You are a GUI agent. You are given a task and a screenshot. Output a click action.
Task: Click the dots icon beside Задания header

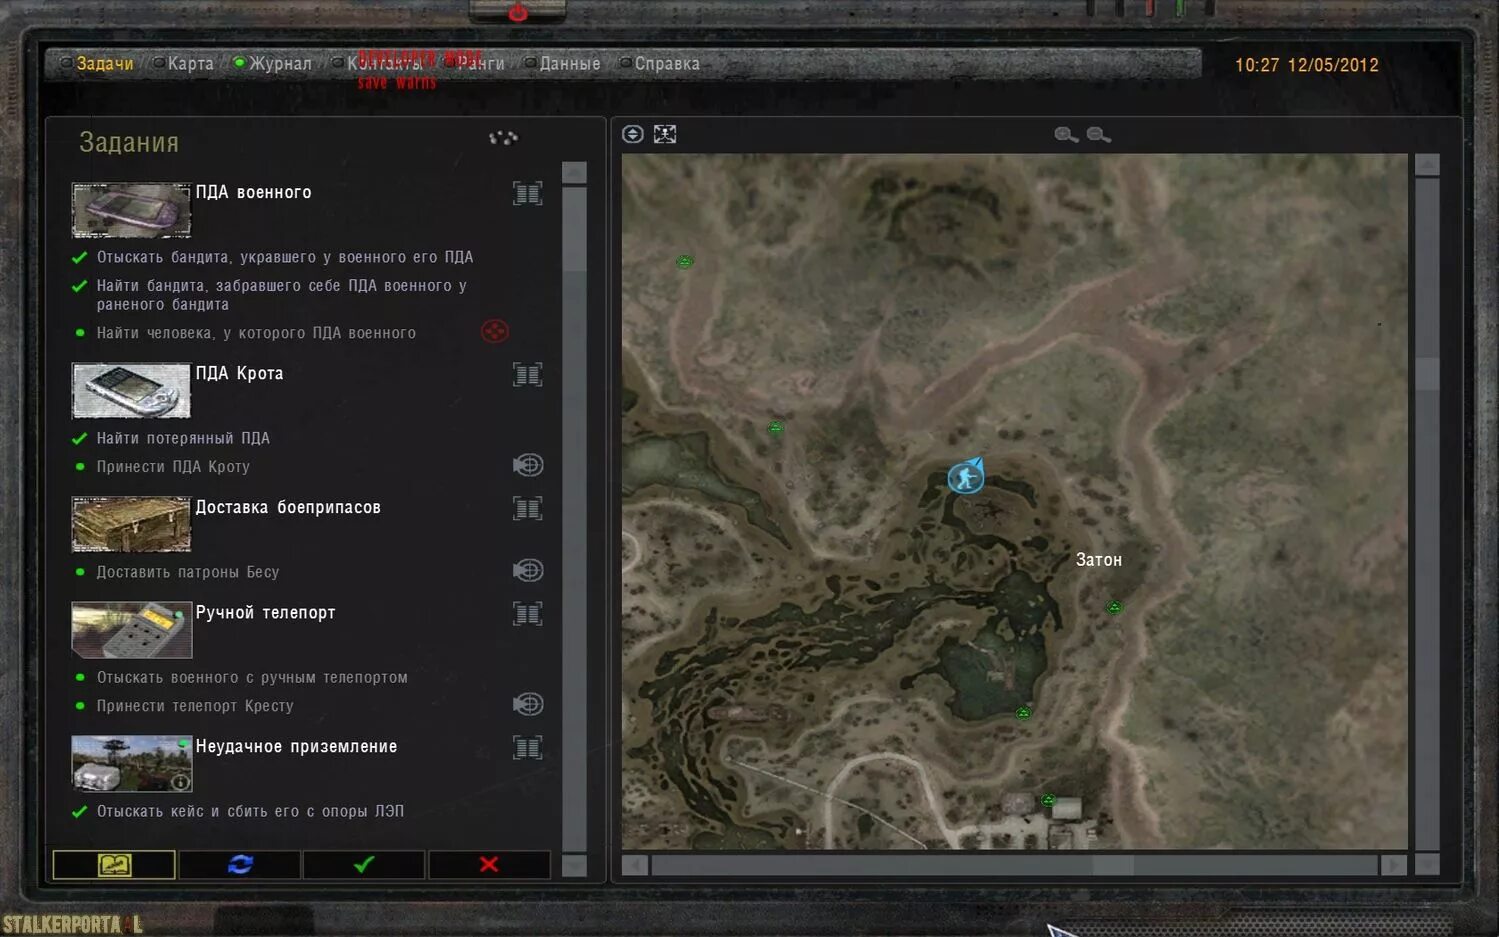pyautogui.click(x=503, y=138)
